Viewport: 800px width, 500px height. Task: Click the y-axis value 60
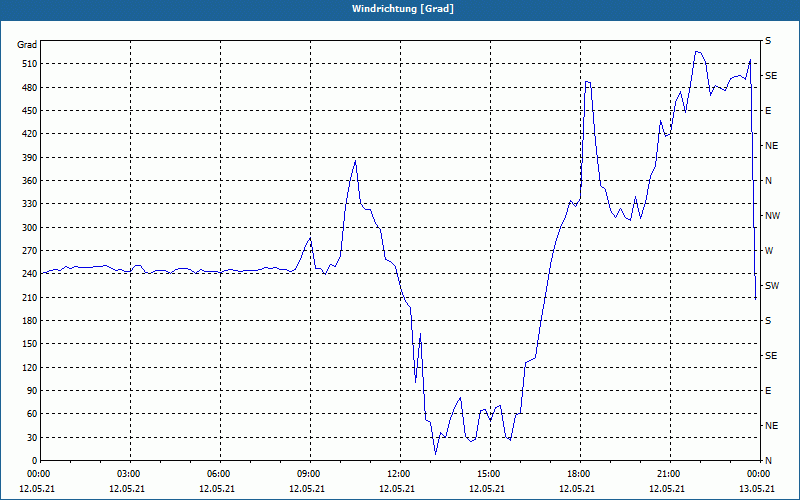pyautogui.click(x=31, y=414)
